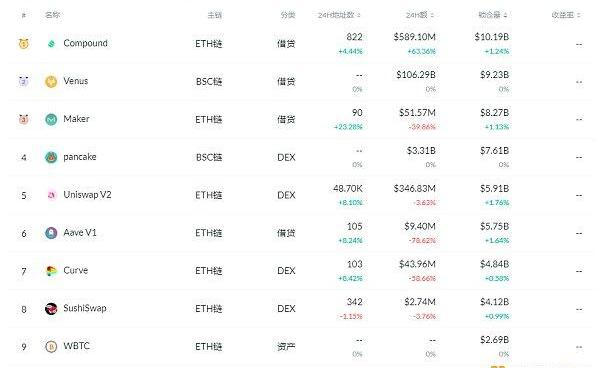600x368 pixels.
Task: Sort by locked value column header
Action: [x=492, y=15]
